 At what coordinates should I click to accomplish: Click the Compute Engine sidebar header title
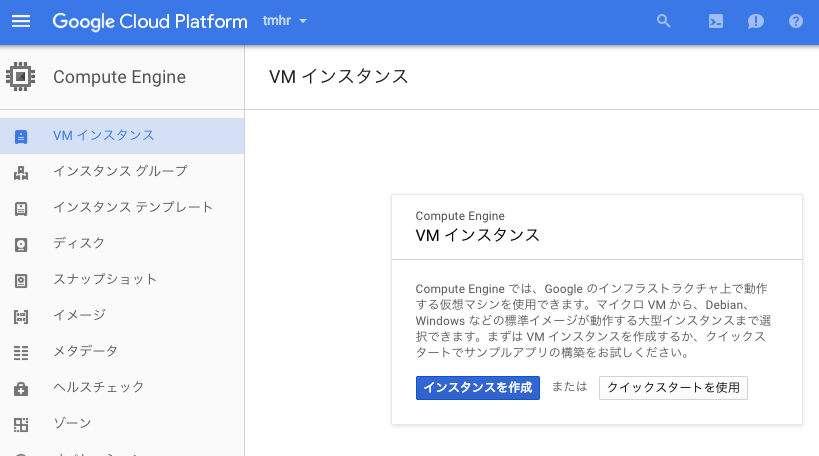pyautogui.click(x=119, y=77)
